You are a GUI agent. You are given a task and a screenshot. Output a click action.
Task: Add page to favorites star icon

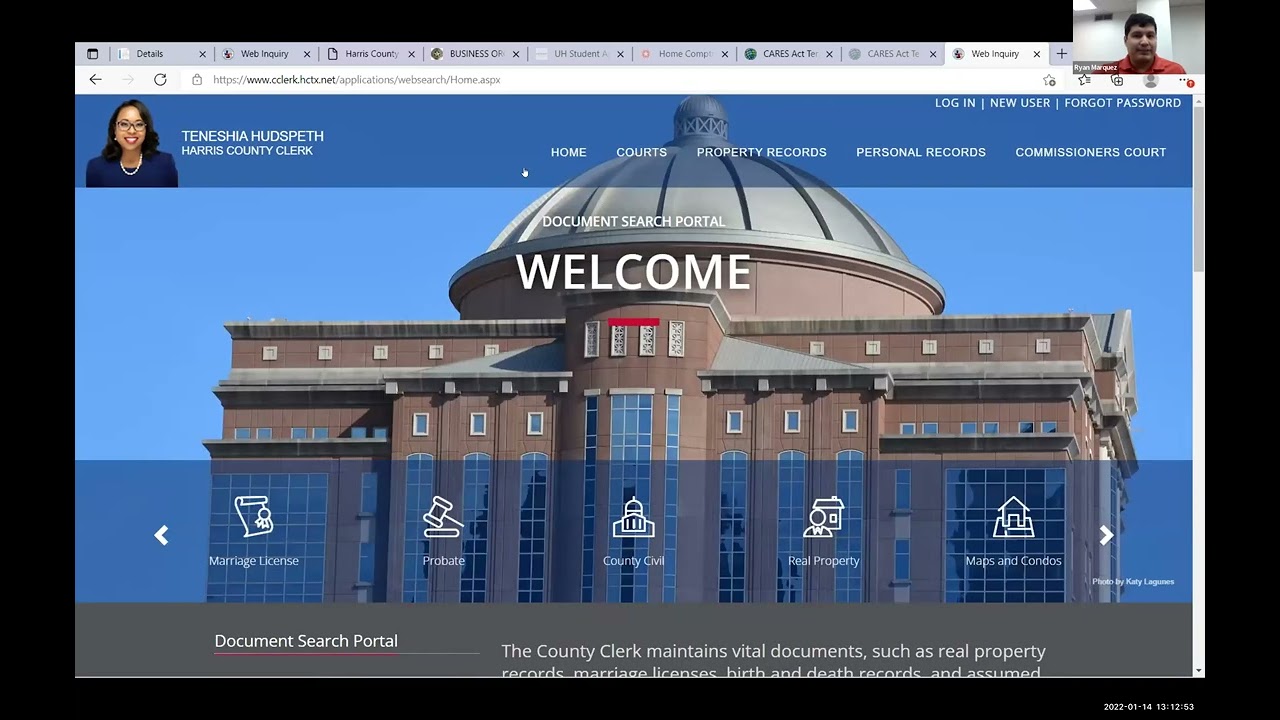(1049, 80)
